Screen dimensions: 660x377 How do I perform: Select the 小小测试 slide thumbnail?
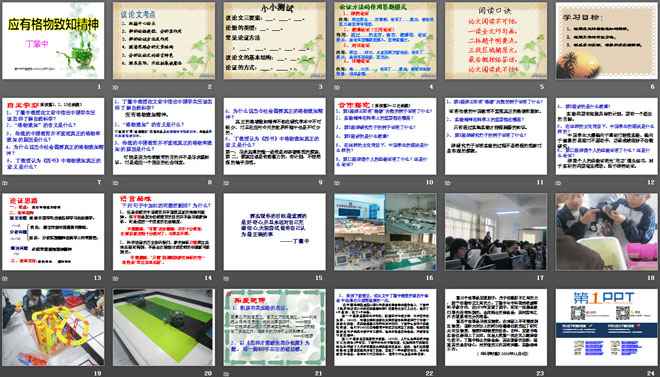click(x=274, y=41)
